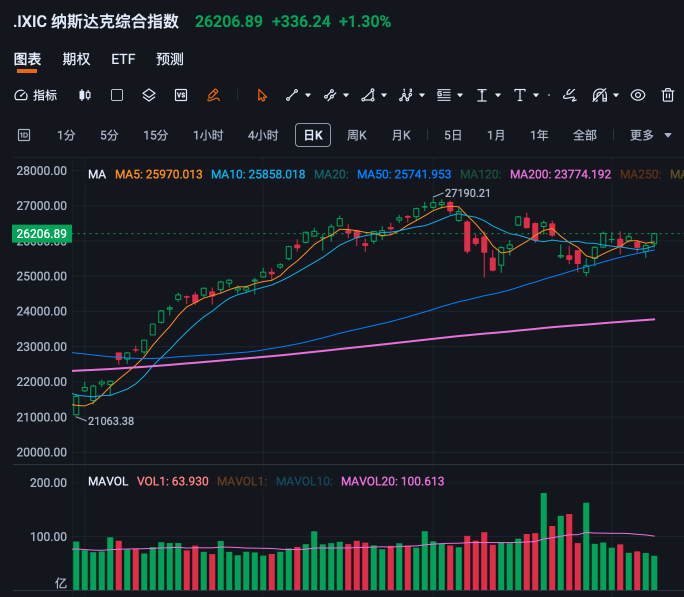
Task: Toggle the MA10 indicator label
Action: click(x=258, y=174)
